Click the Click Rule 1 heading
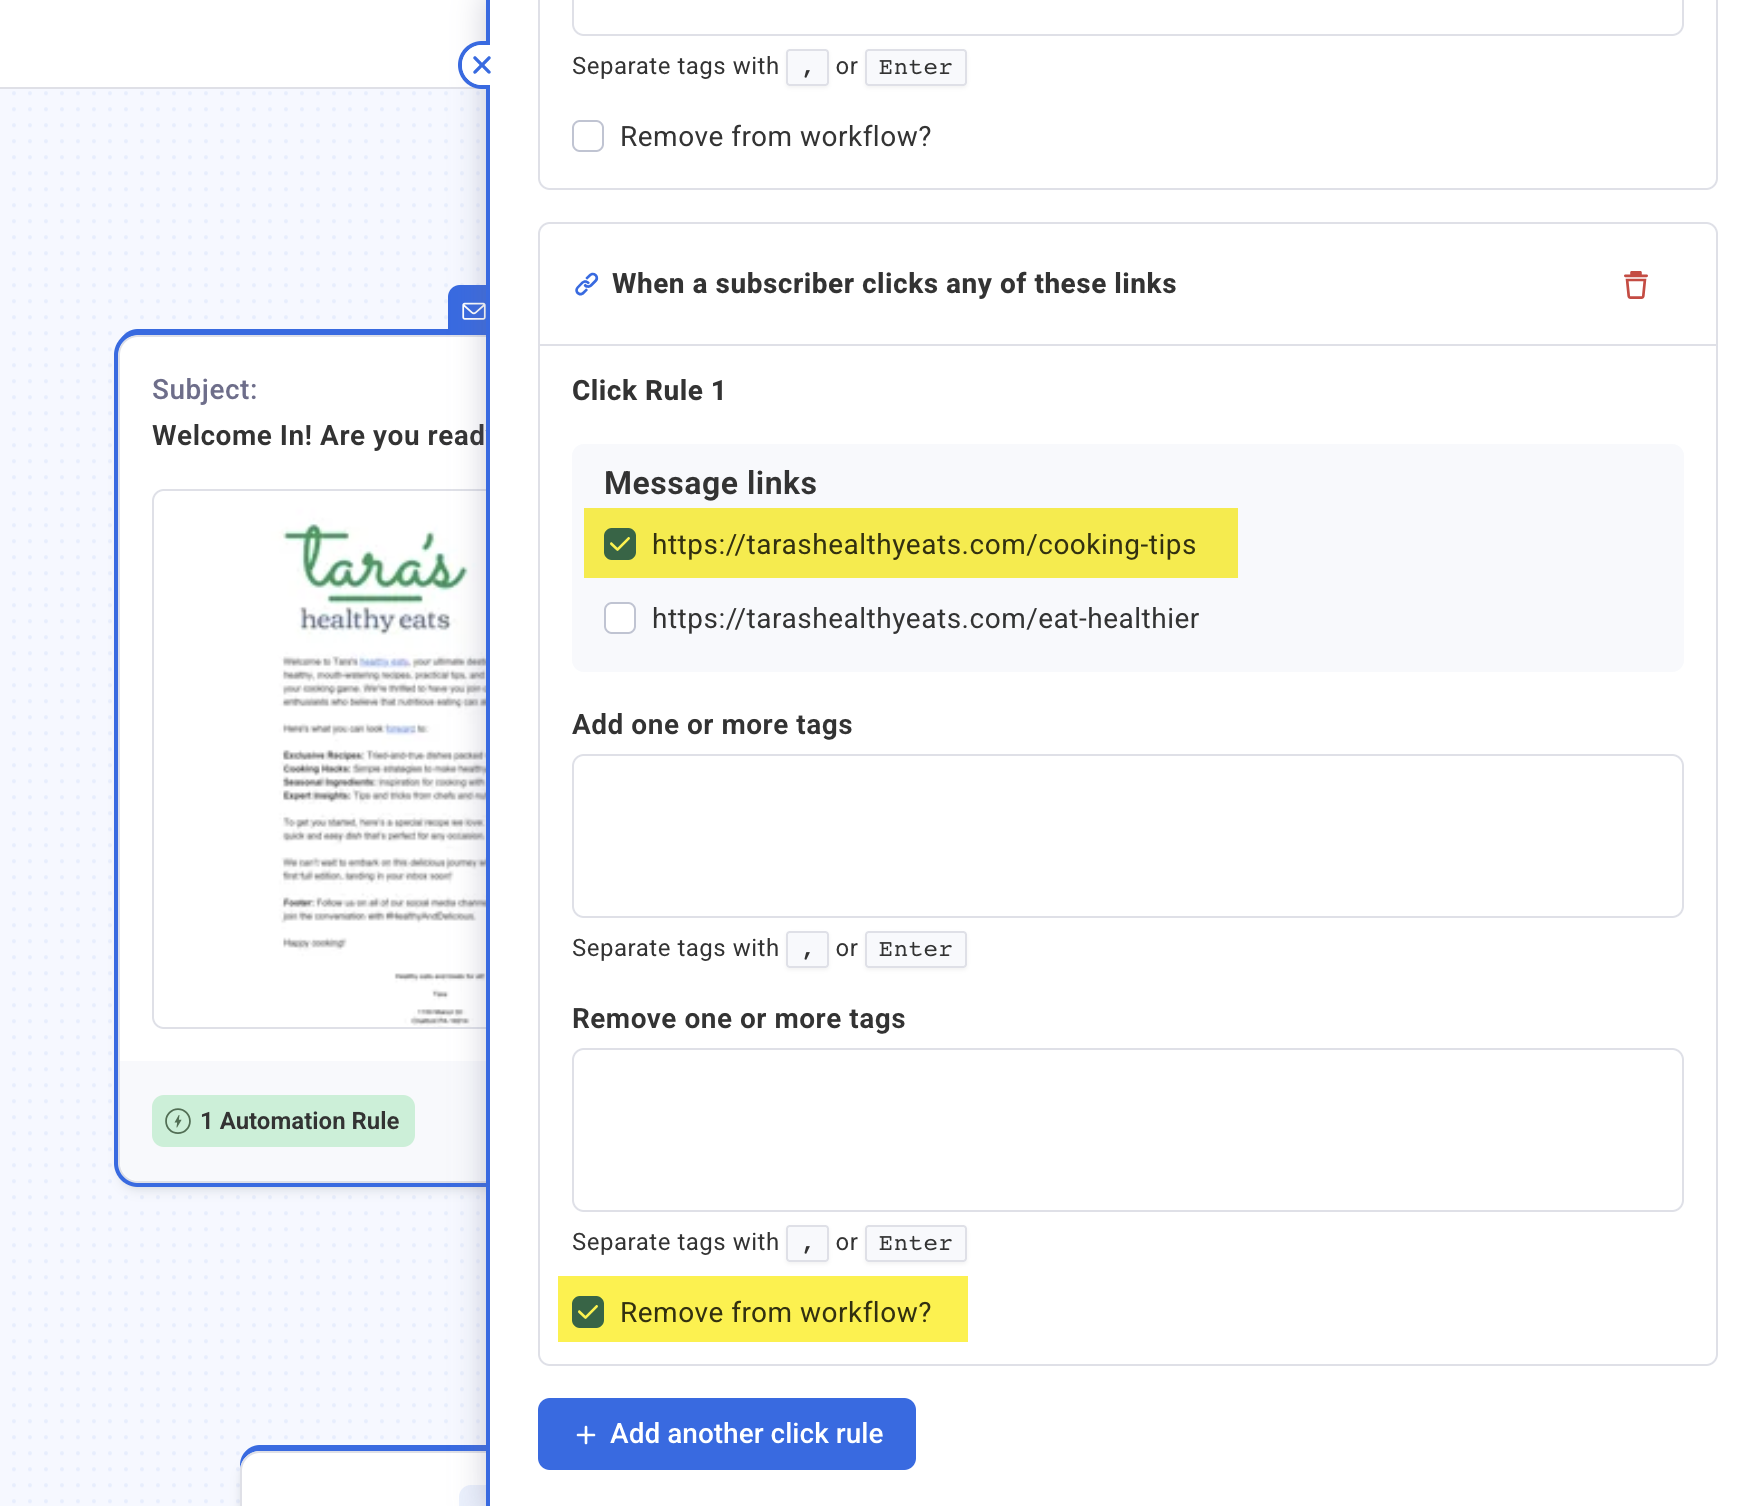This screenshot has width=1740, height=1506. (x=648, y=391)
